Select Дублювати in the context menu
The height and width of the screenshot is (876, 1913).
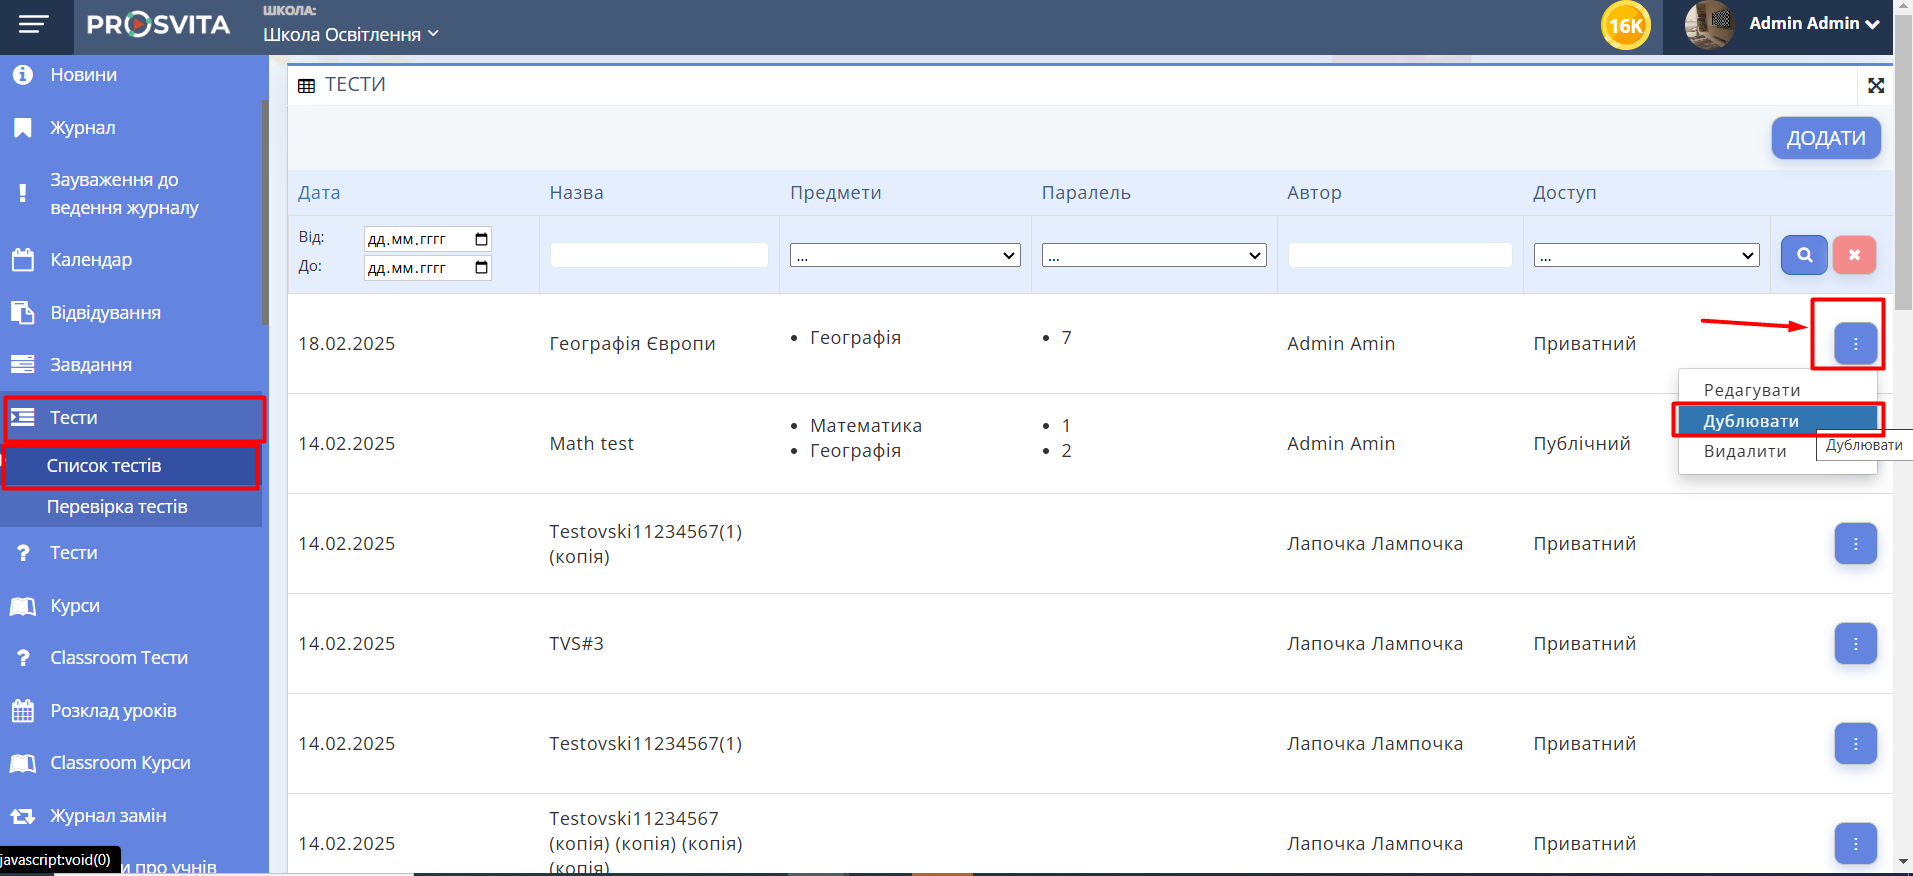point(1751,421)
